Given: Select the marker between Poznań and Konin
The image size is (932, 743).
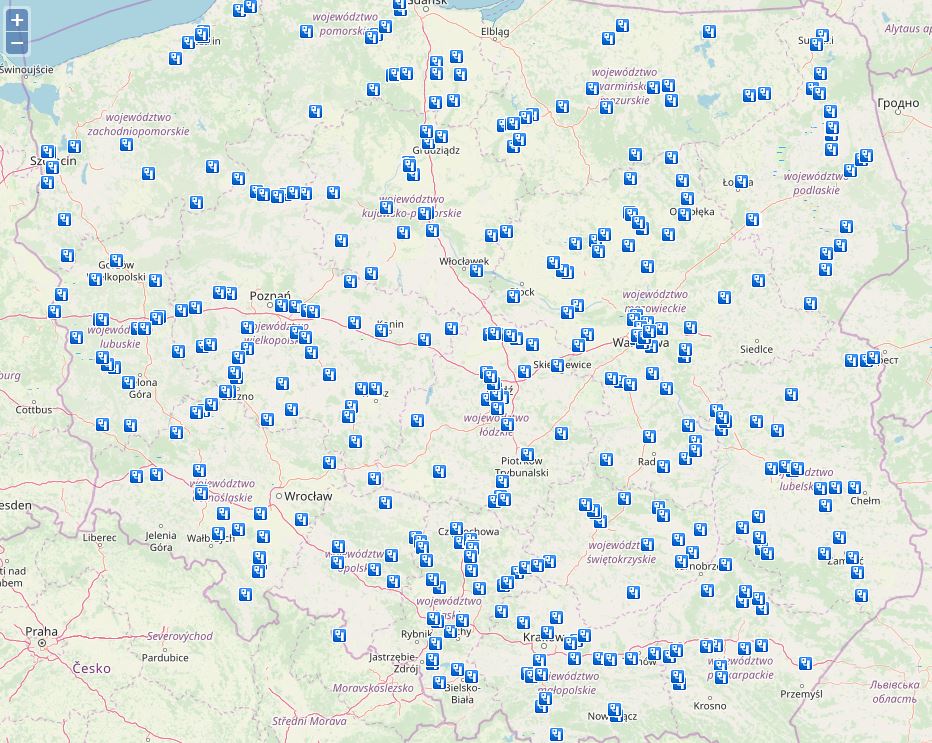Looking at the screenshot, I should click(x=354, y=322).
